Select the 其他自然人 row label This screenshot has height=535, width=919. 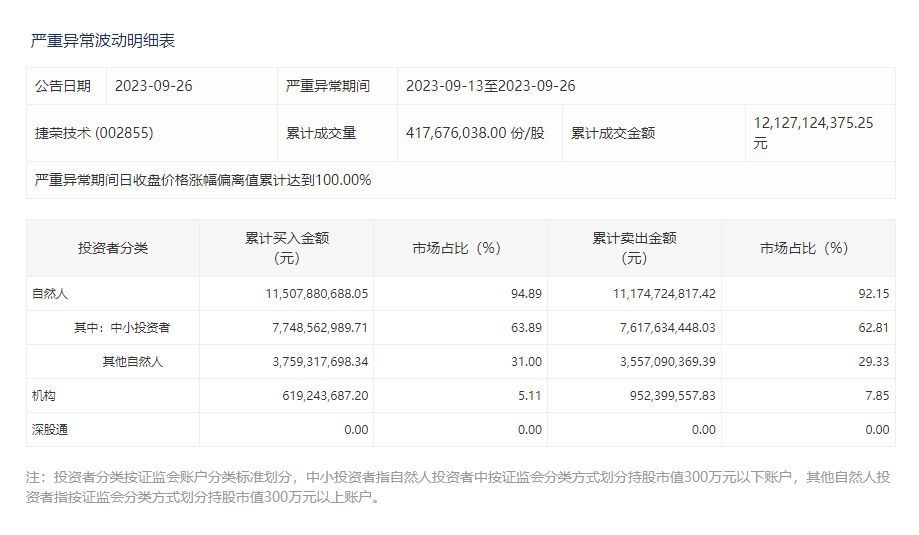click(132, 362)
